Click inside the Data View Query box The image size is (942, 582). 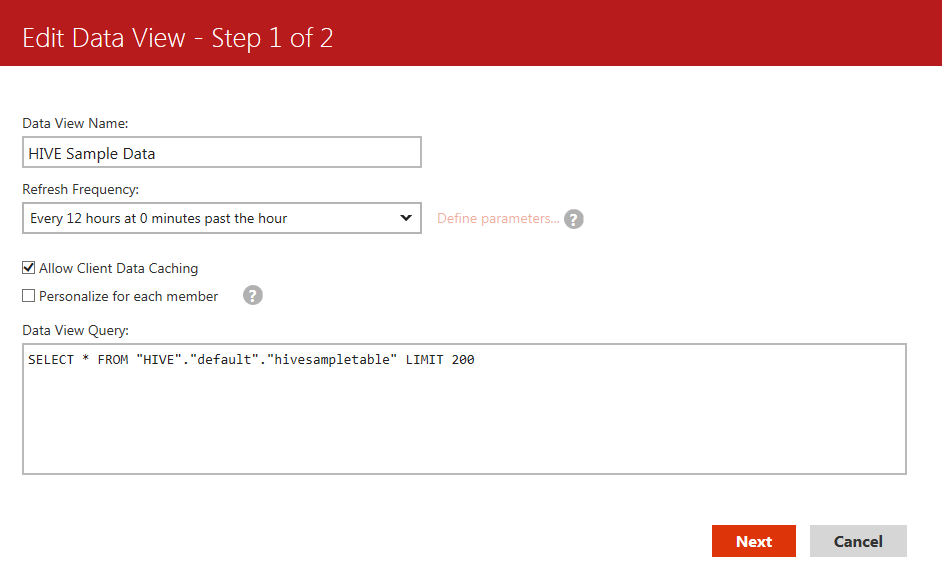(x=464, y=420)
